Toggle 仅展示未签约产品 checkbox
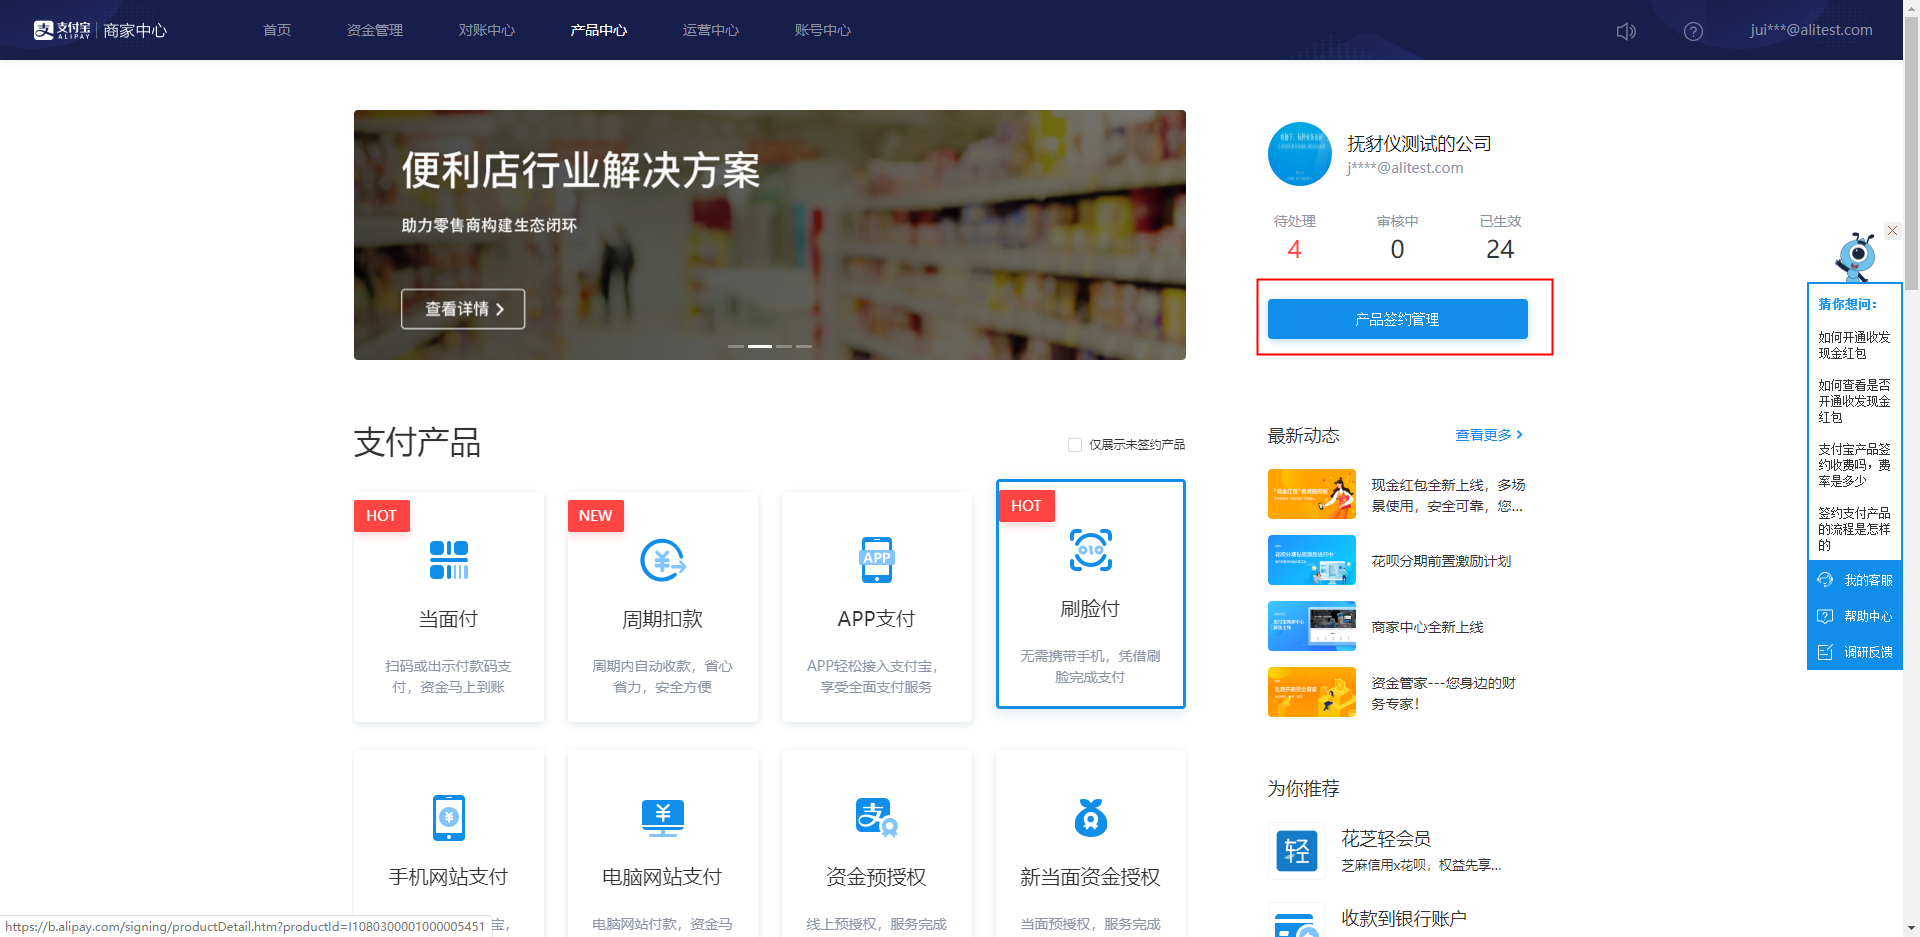Image resolution: width=1920 pixels, height=937 pixels. pyautogui.click(x=1075, y=445)
